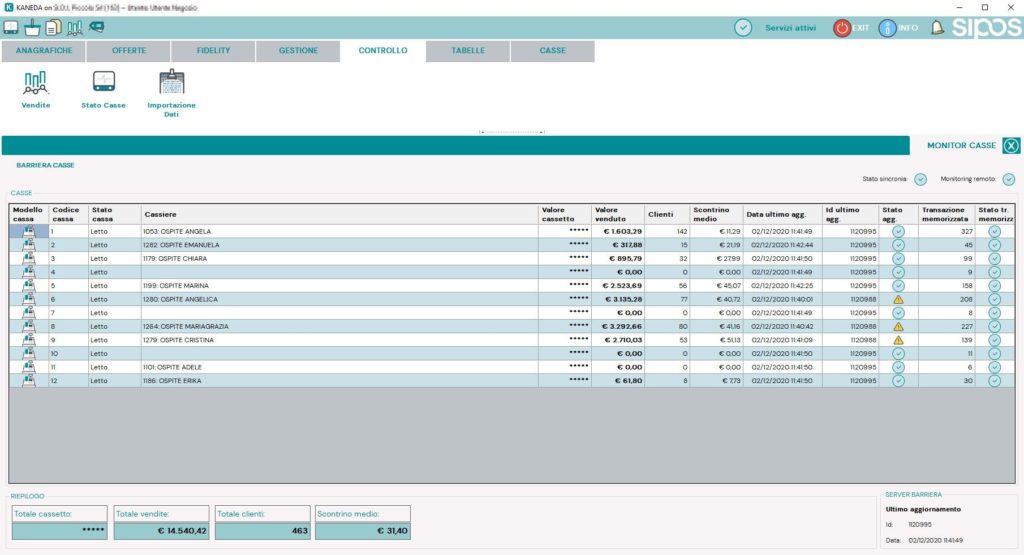Screen dimensions: 1024x555
Task: Sort by the Valore venduto column header
Action: [616, 214]
